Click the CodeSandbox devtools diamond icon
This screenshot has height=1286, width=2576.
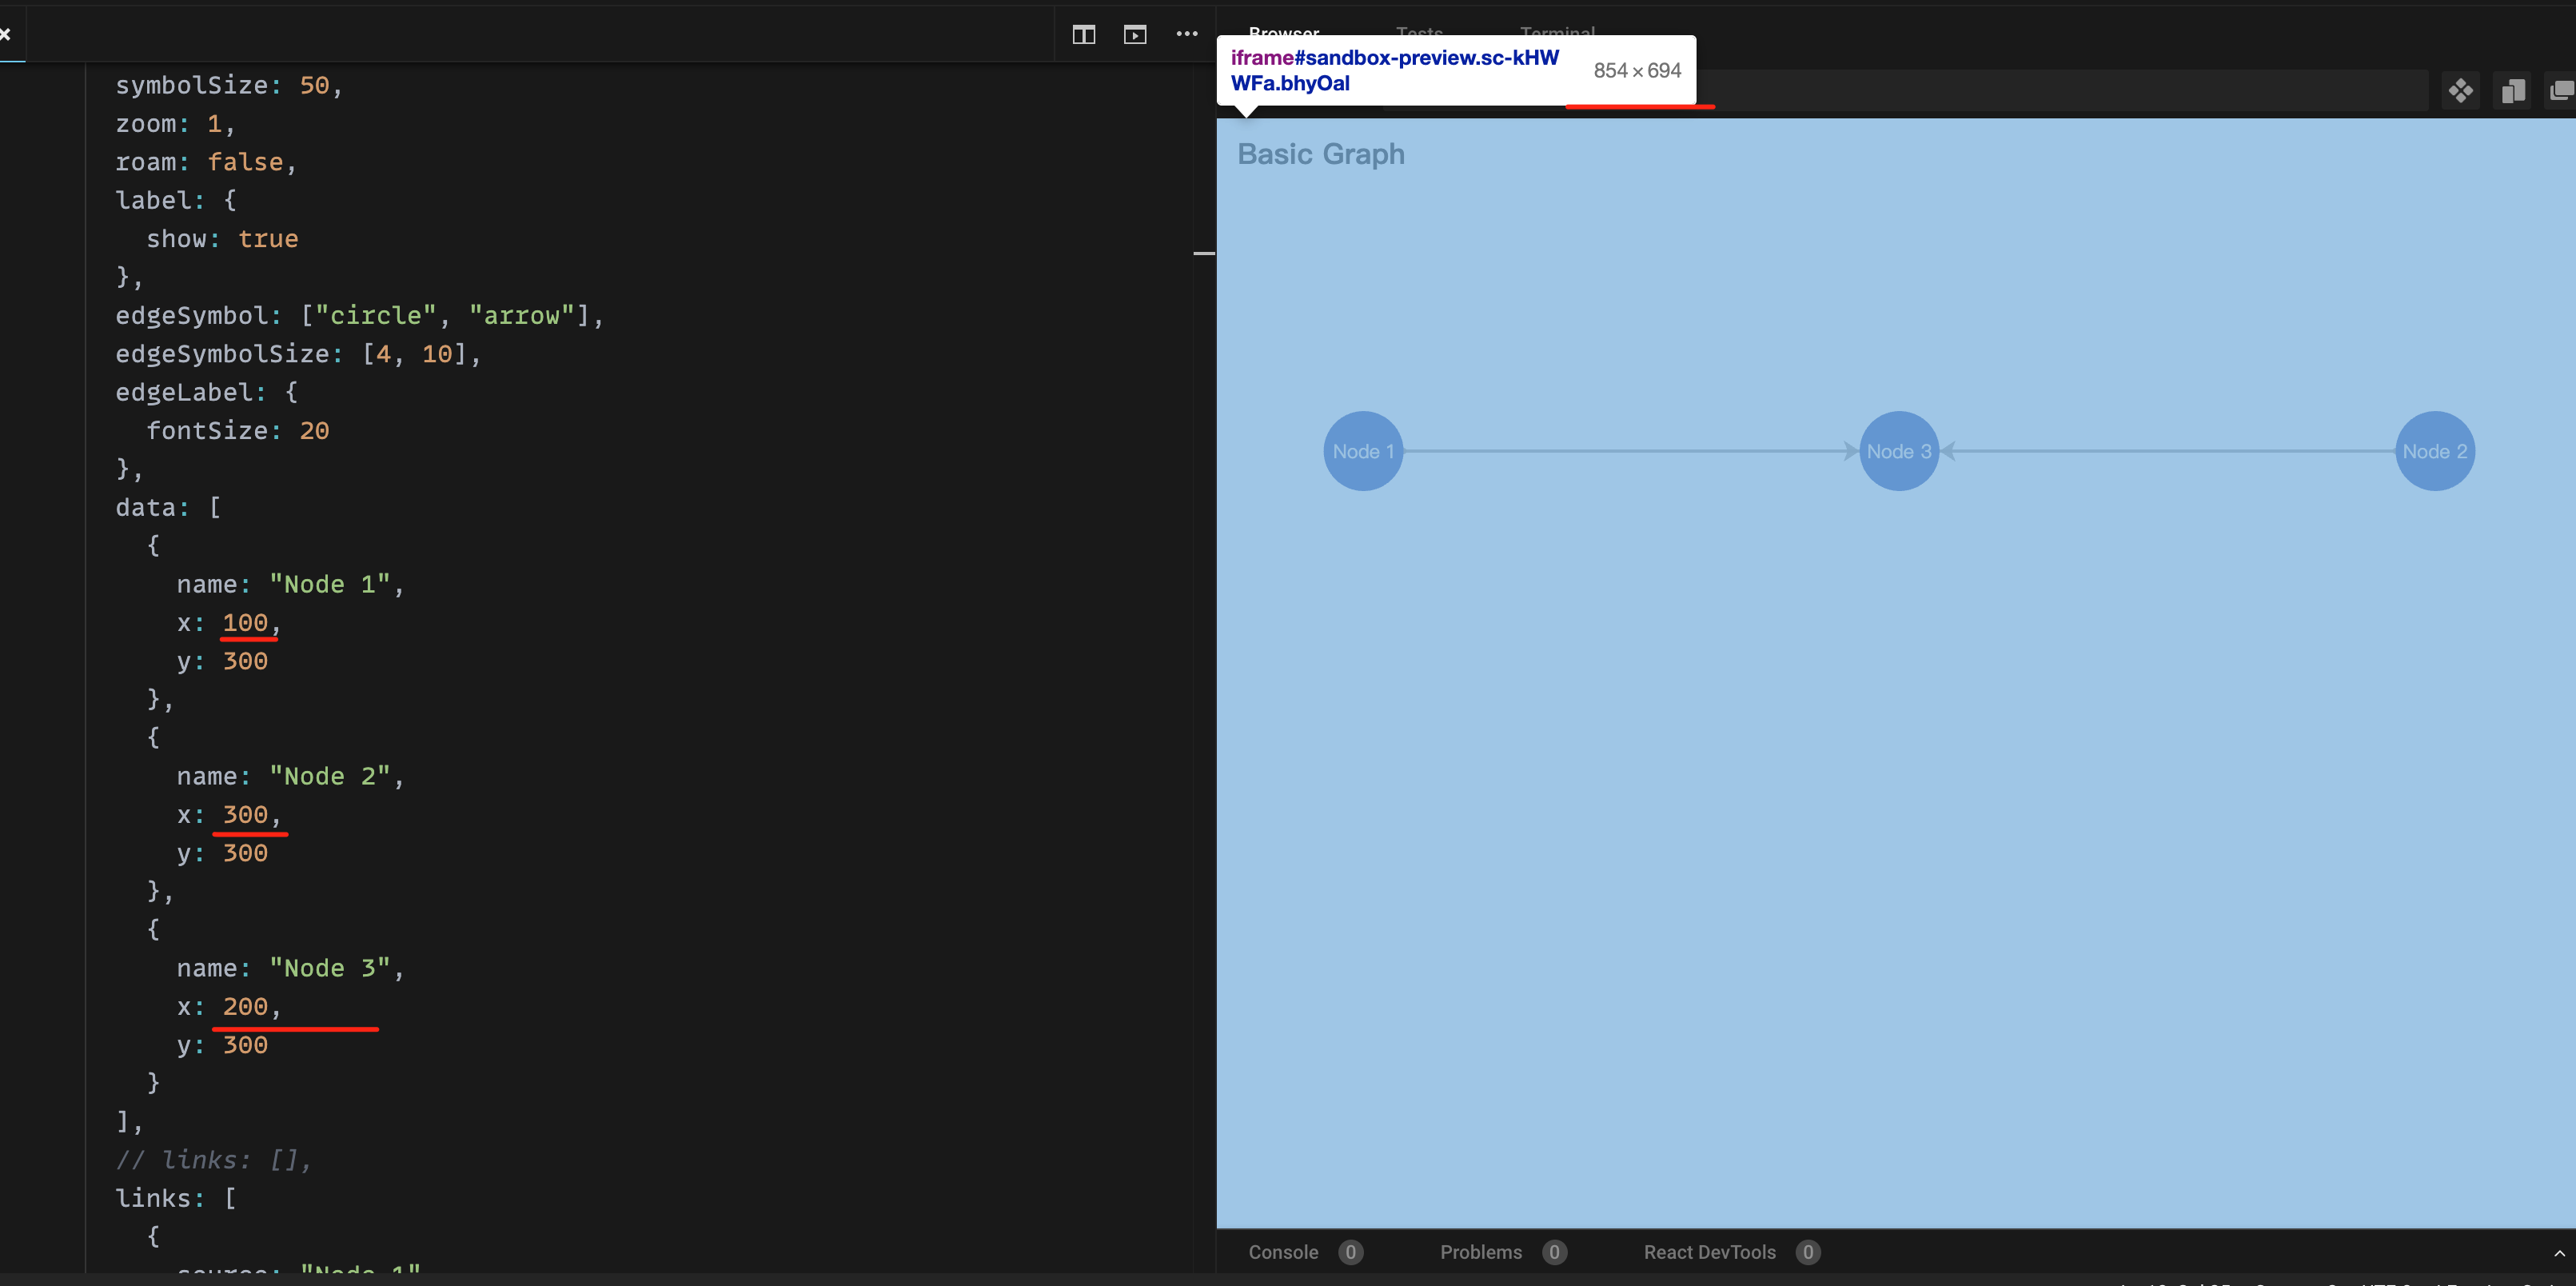pos(2462,90)
